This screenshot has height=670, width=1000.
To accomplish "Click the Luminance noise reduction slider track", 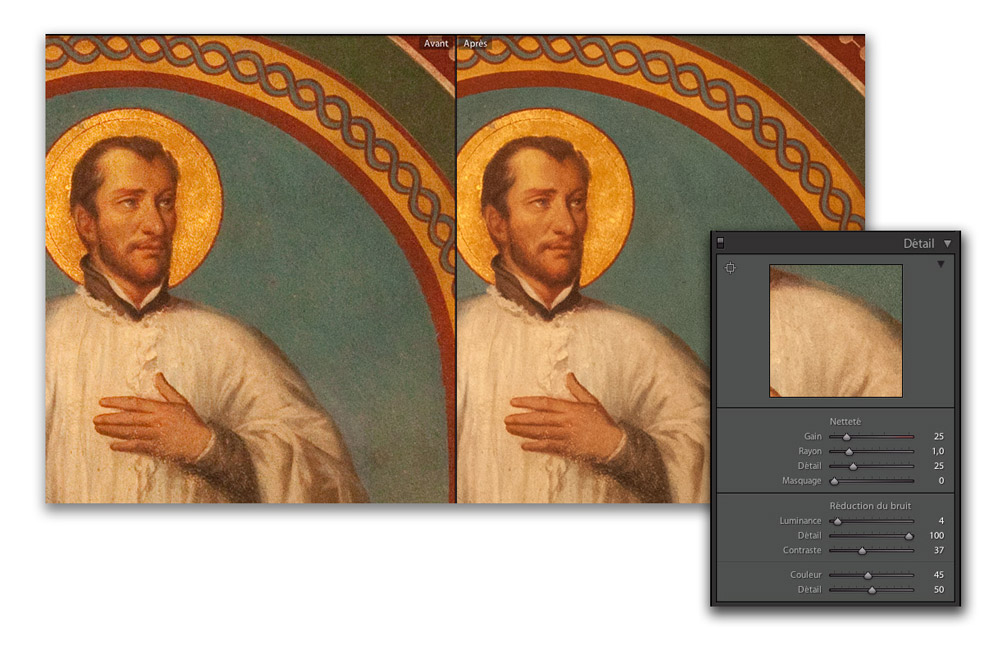I will tap(871, 521).
